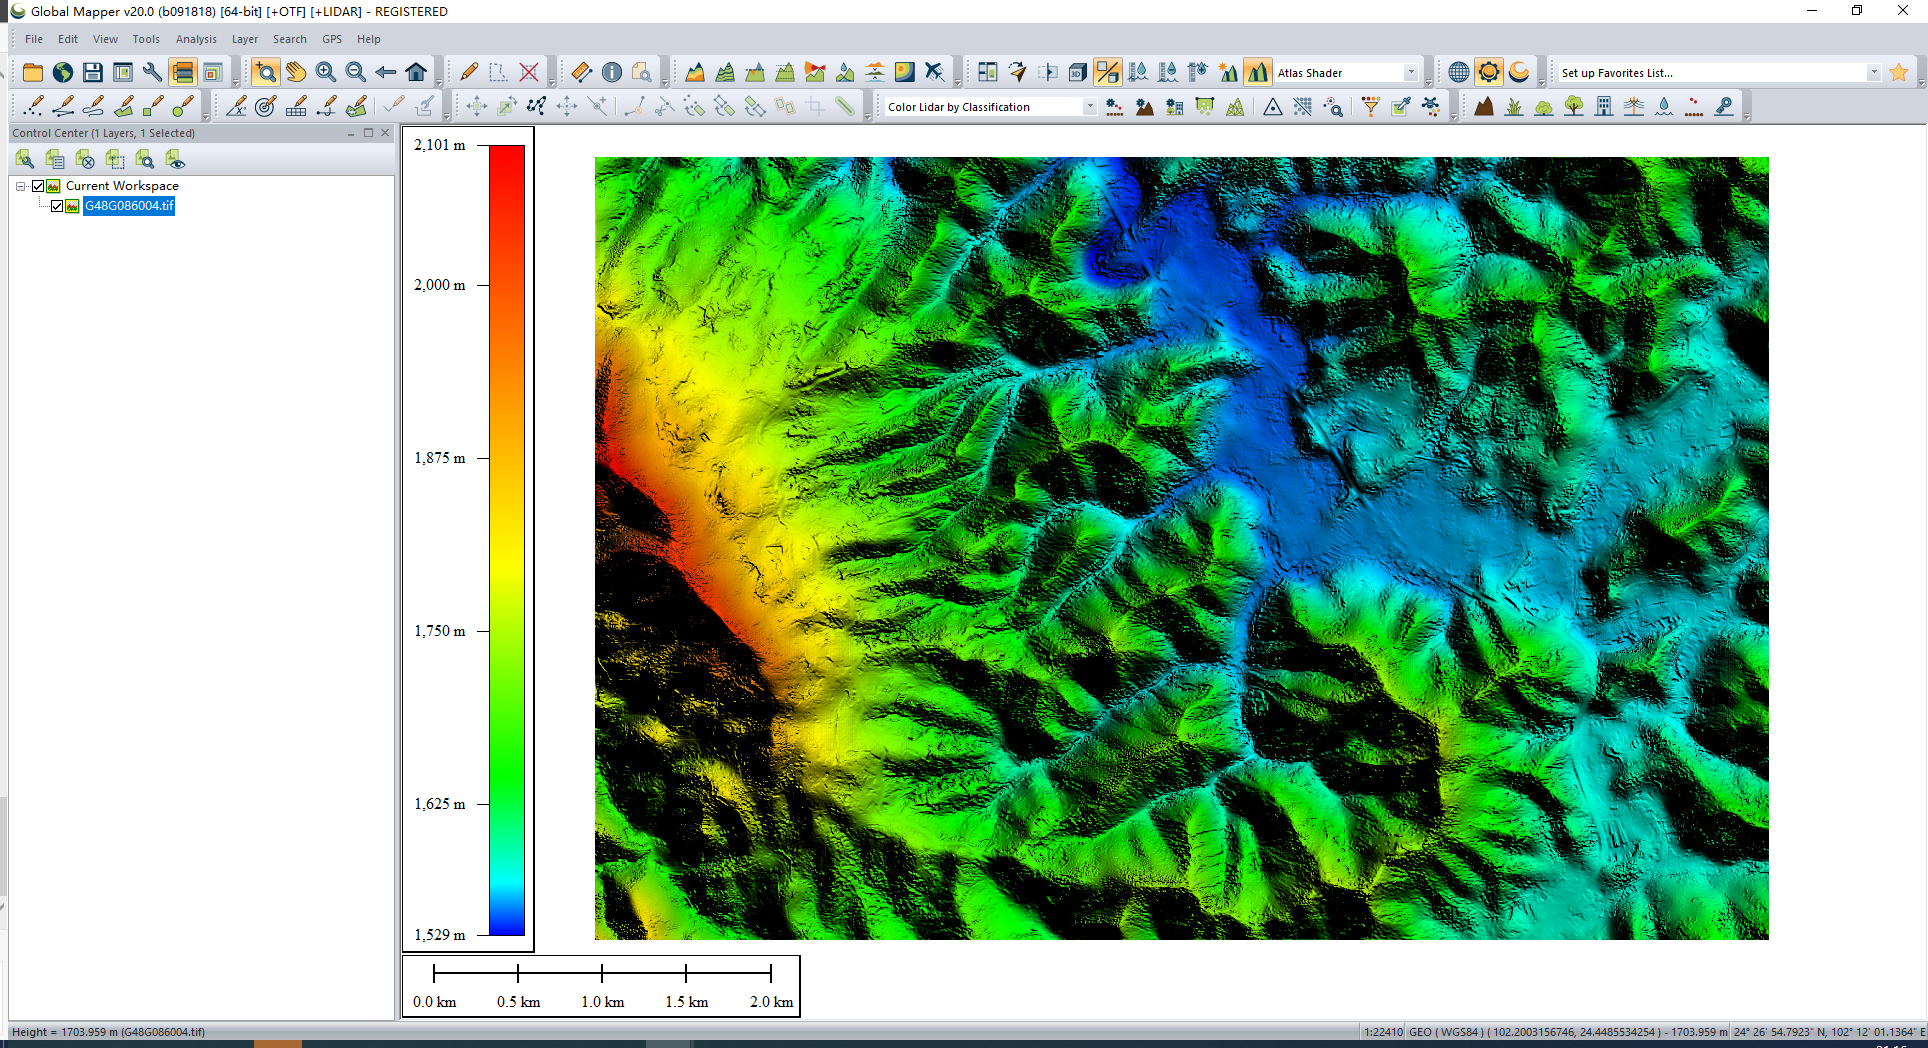1928x1048 pixels.
Task: Click the Save Workspace floppy disk icon
Action: click(93, 72)
